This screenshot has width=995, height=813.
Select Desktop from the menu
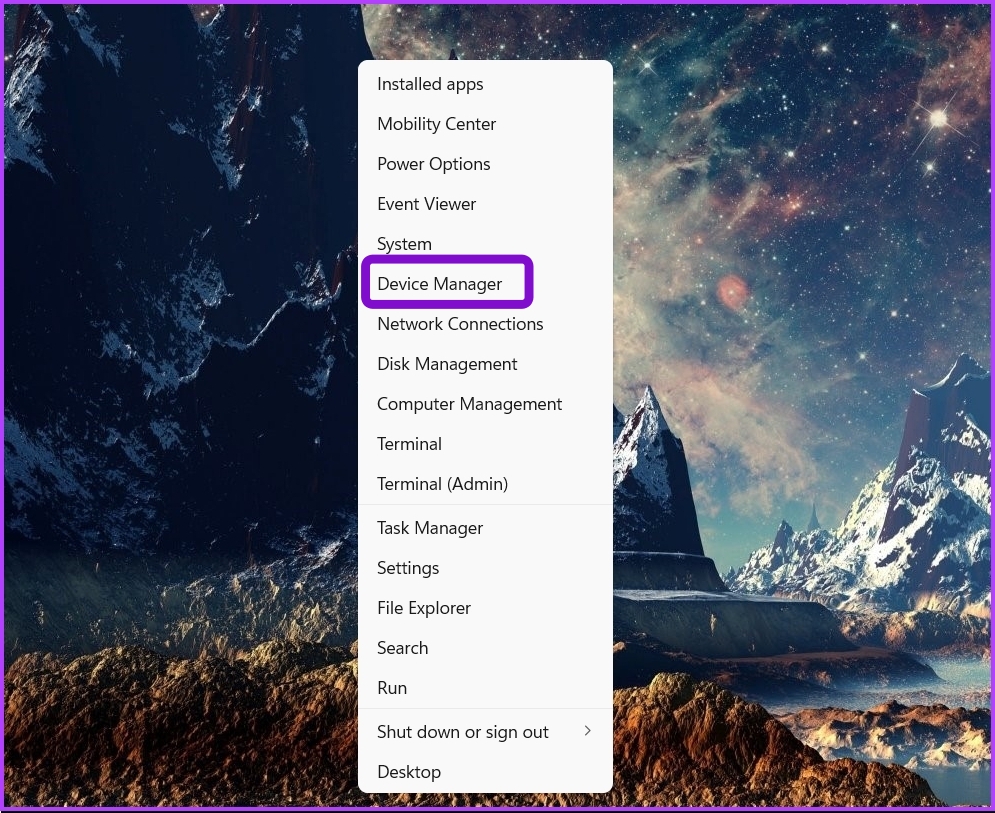409,772
